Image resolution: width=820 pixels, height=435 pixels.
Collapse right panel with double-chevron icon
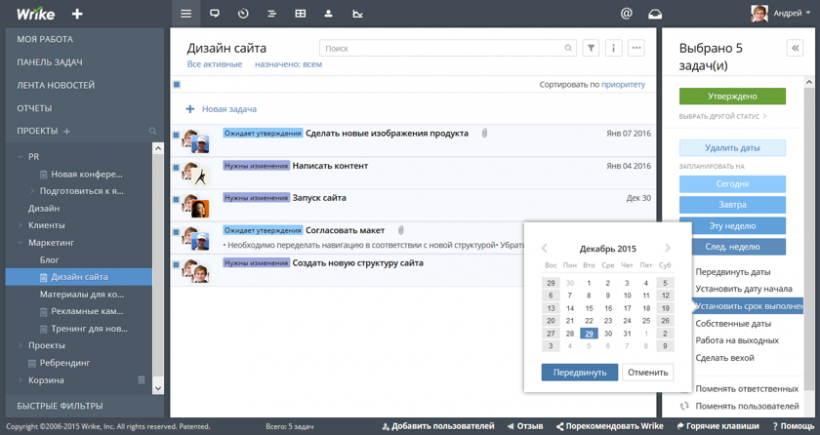point(796,47)
